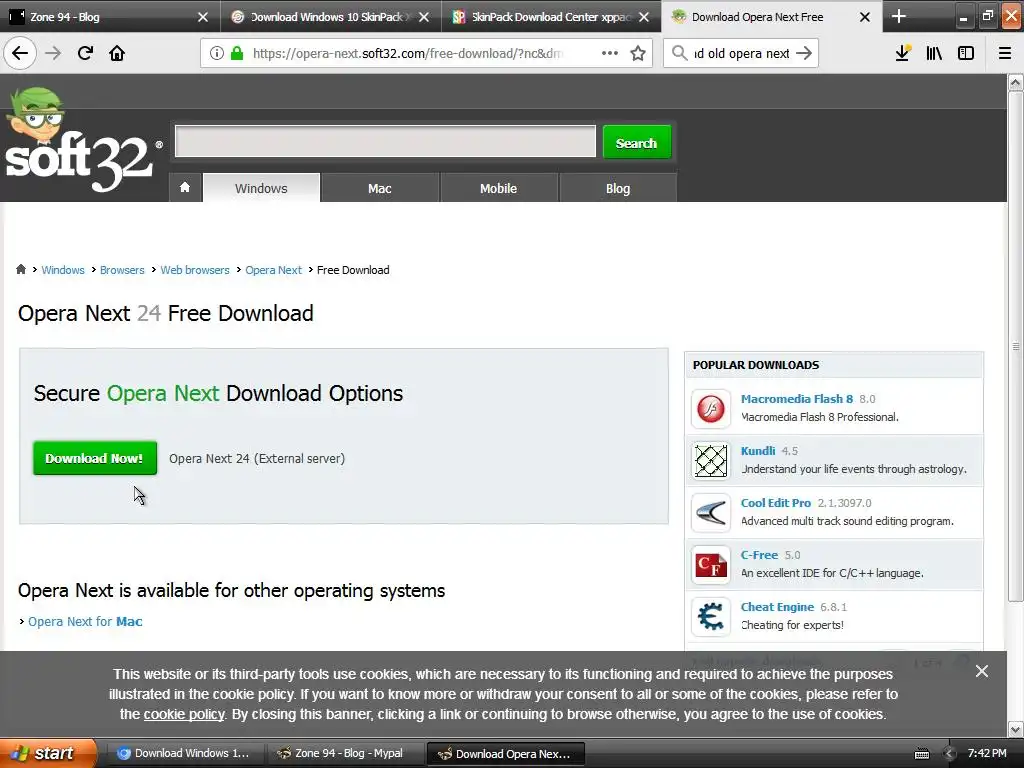
Task: Show site information icon in address bar
Action: pyautogui.click(x=217, y=53)
